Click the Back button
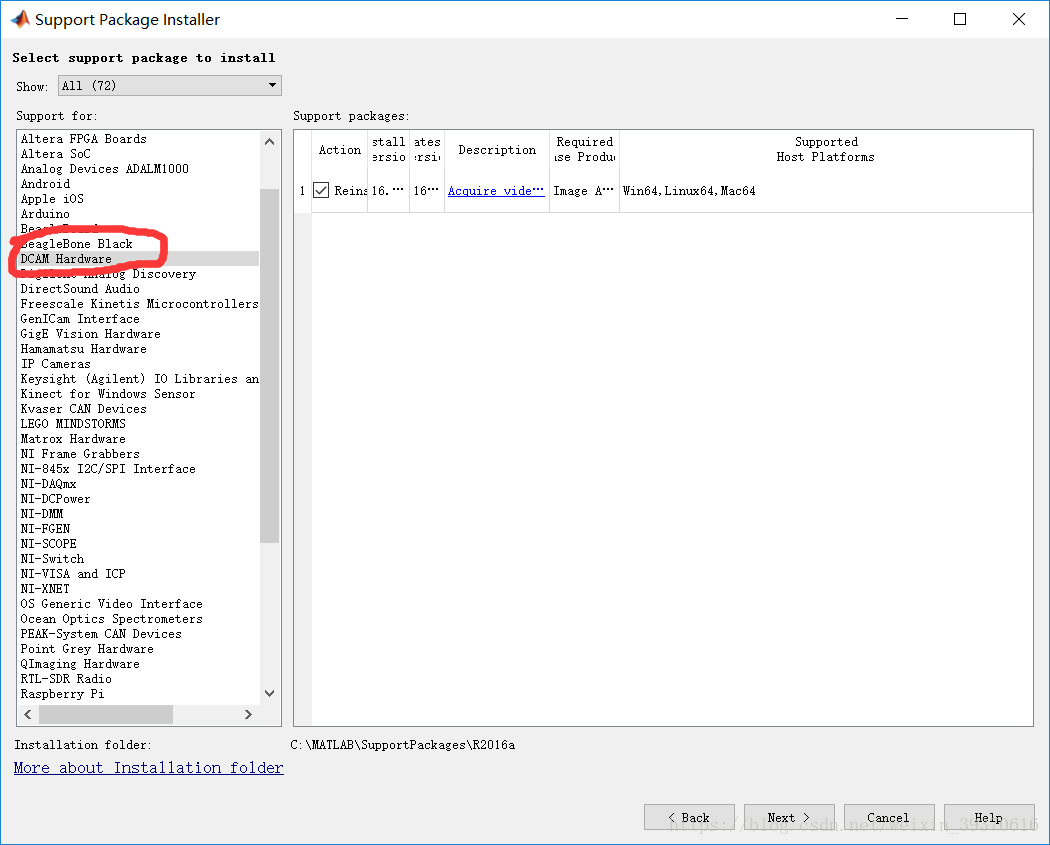 point(689,817)
